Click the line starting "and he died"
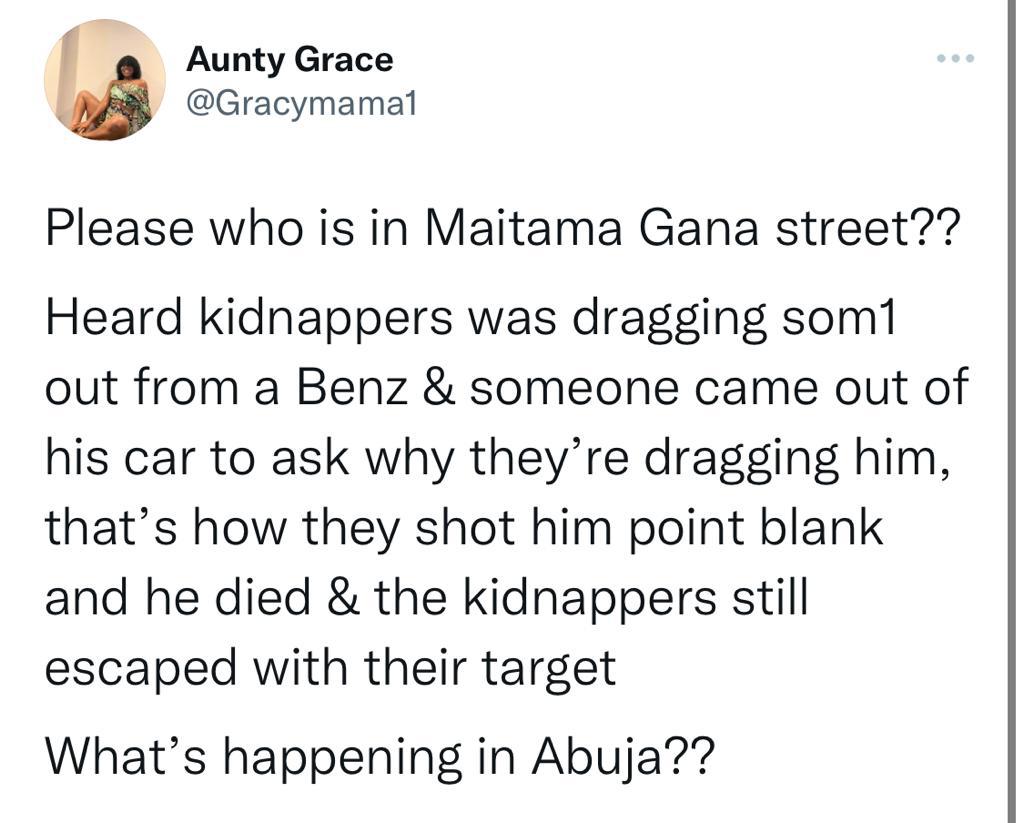Screen dimensions: 1024x823 click(426, 598)
